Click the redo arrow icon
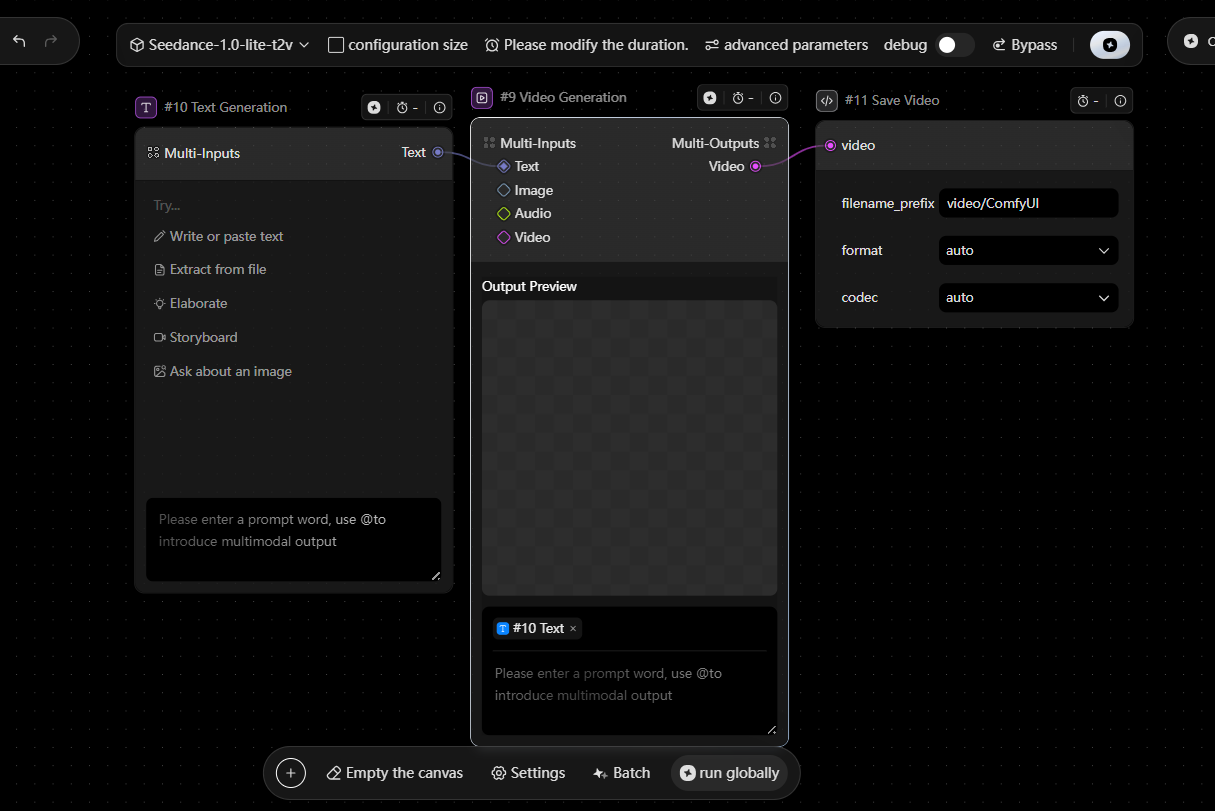 point(51,41)
